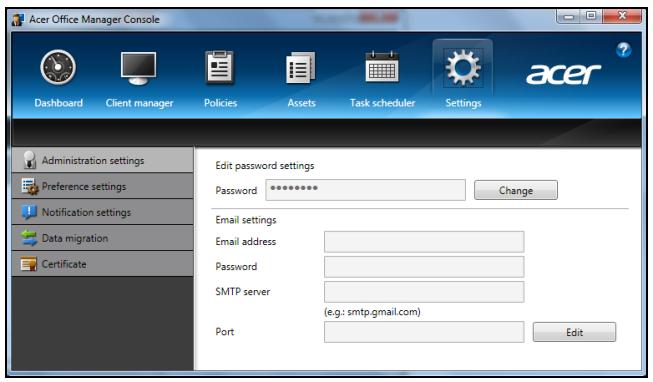The image size is (653, 382).
Task: Click the Data migration arrows icon
Action: click(29, 238)
